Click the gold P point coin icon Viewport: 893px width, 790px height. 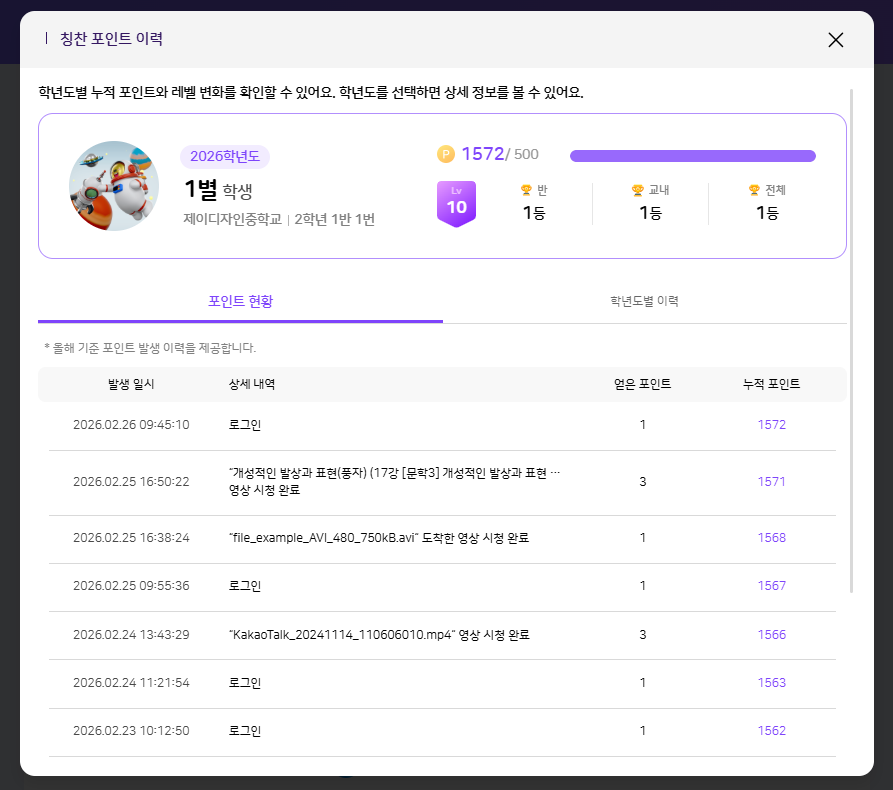tap(446, 154)
